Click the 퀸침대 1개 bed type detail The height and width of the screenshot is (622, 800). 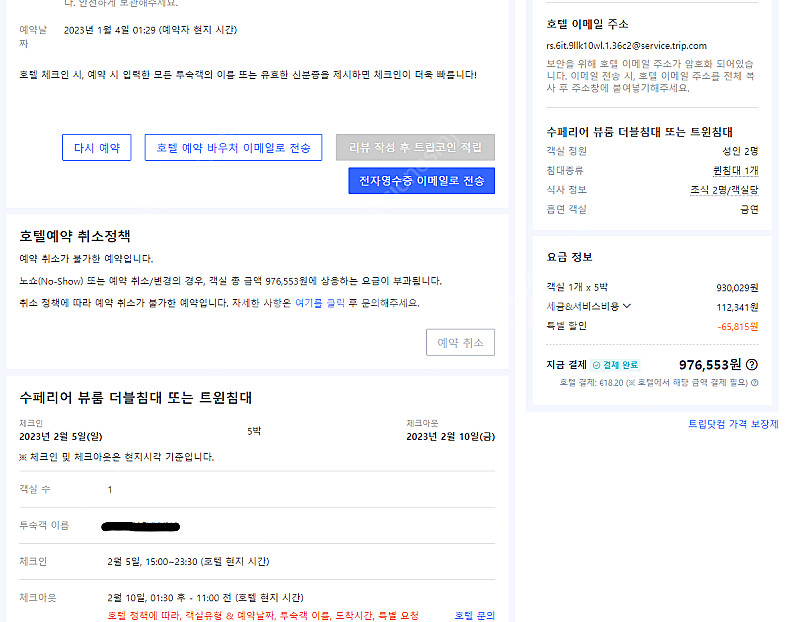point(735,170)
